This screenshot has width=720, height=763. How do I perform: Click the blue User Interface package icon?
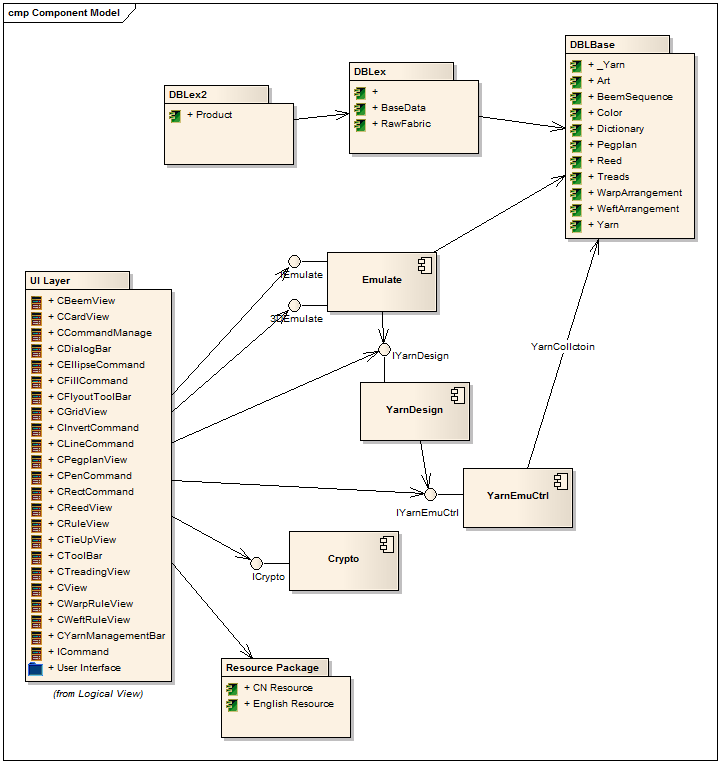point(36,668)
